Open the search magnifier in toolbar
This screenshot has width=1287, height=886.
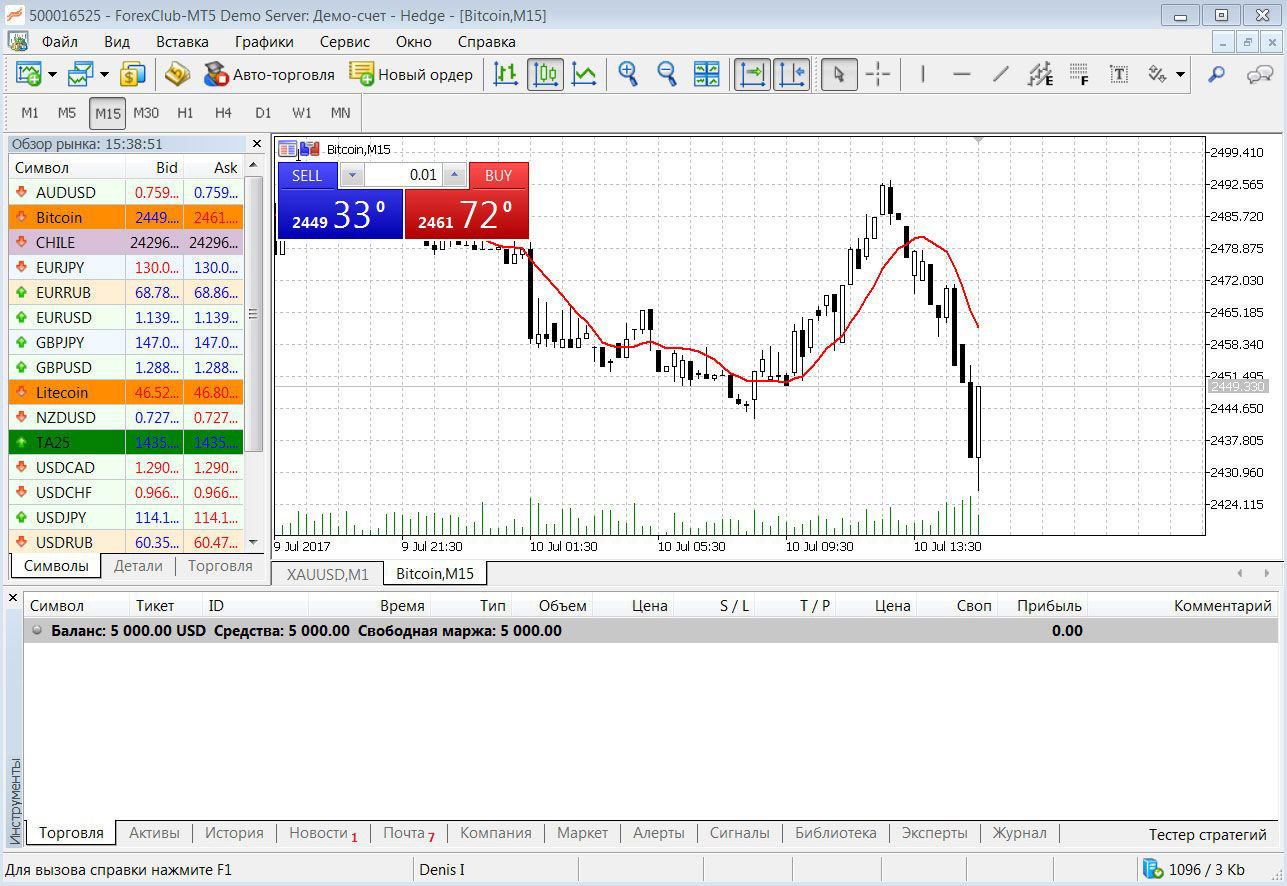click(x=1216, y=74)
